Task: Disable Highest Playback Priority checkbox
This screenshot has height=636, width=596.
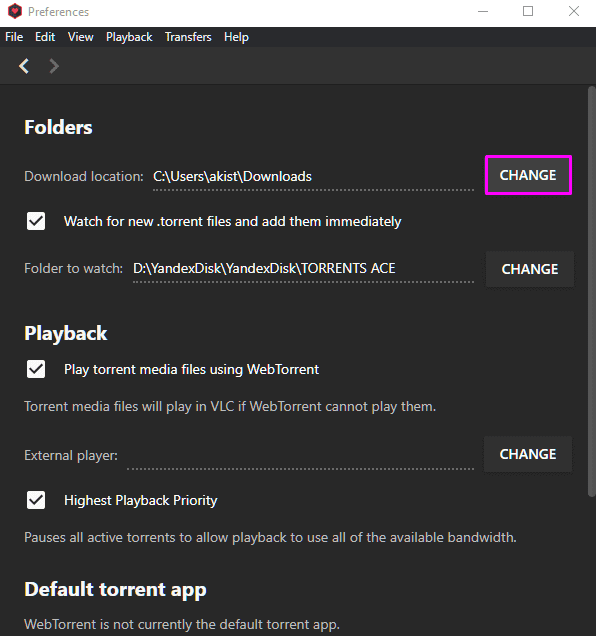Action: [x=36, y=500]
